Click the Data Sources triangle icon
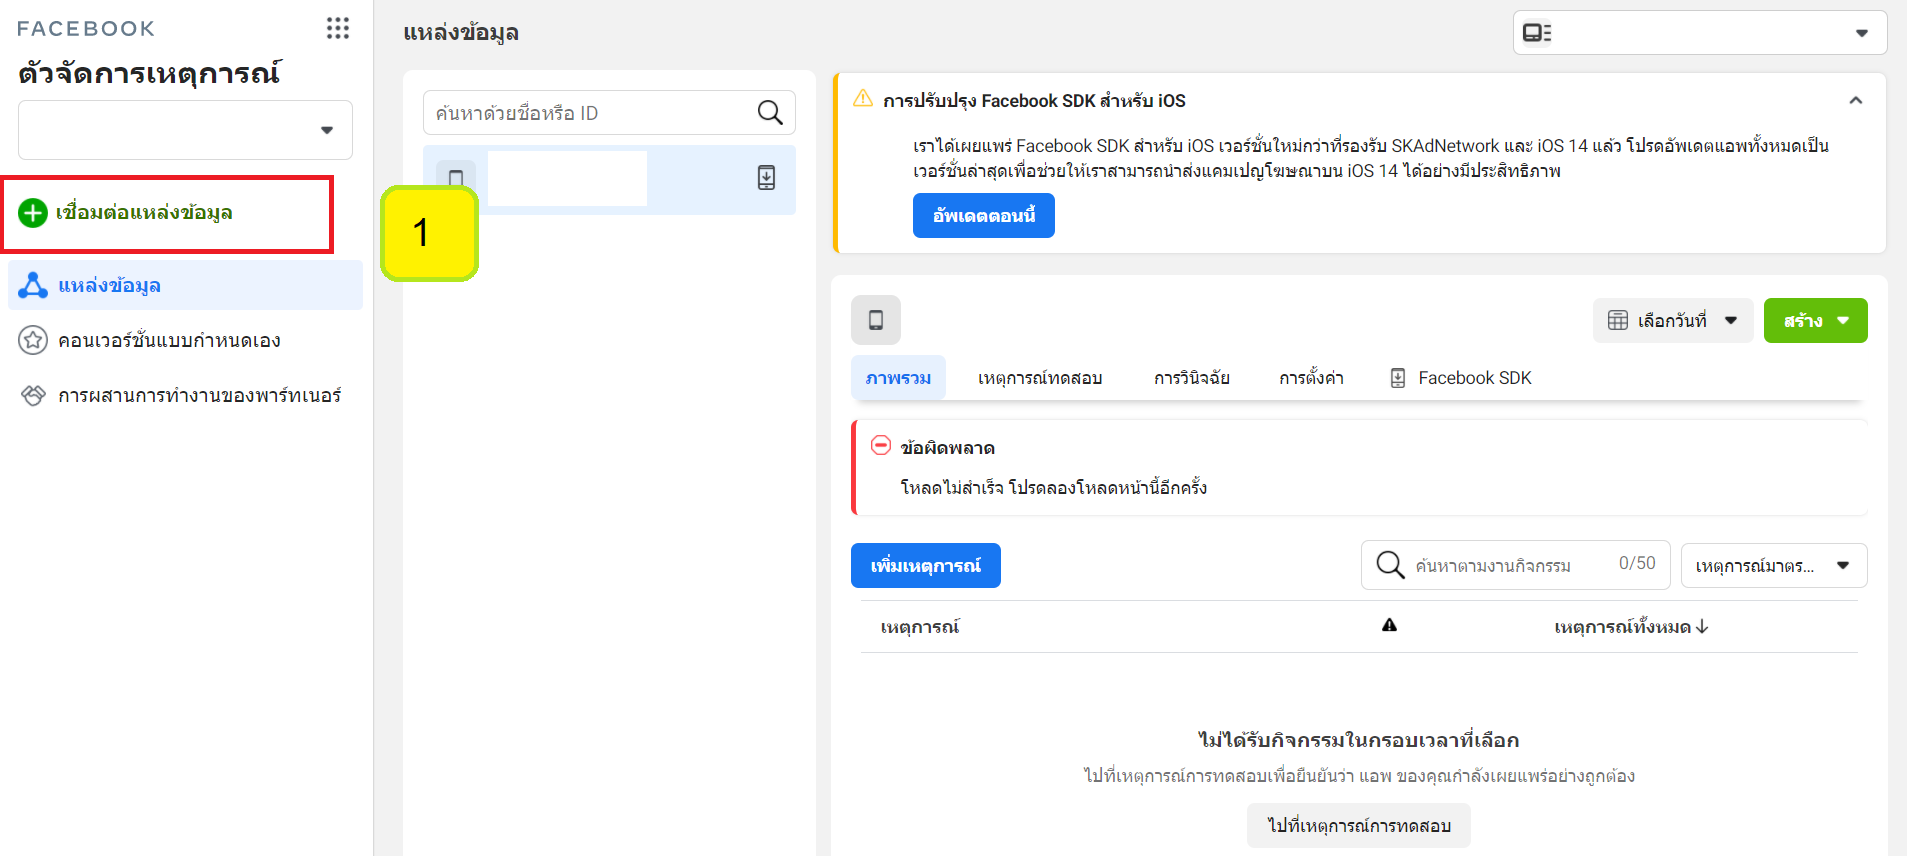The width and height of the screenshot is (1907, 856). pos(33,285)
